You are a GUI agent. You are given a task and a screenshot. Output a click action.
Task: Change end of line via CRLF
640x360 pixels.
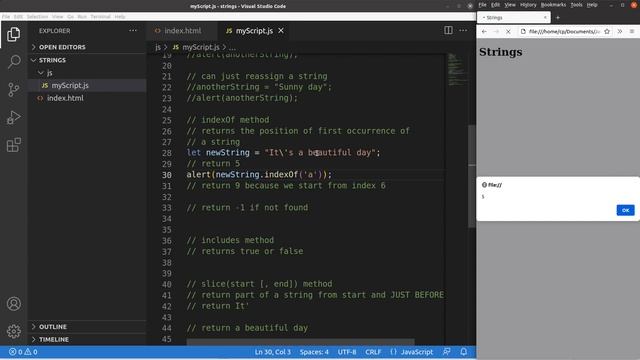[x=373, y=351]
